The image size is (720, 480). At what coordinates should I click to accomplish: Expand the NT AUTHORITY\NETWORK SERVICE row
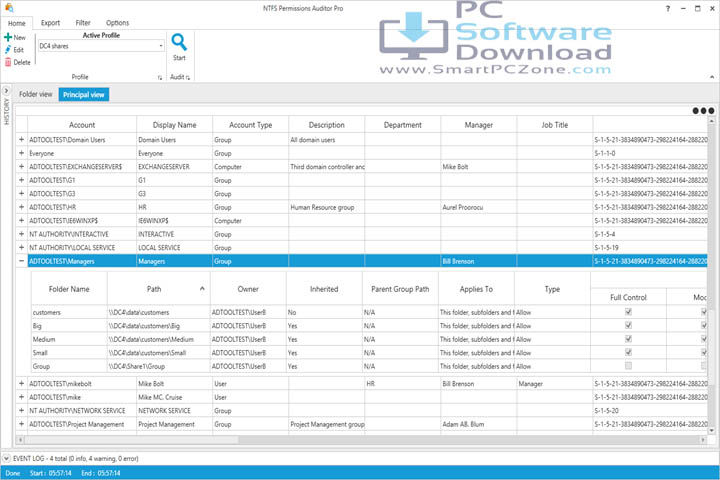point(22,410)
